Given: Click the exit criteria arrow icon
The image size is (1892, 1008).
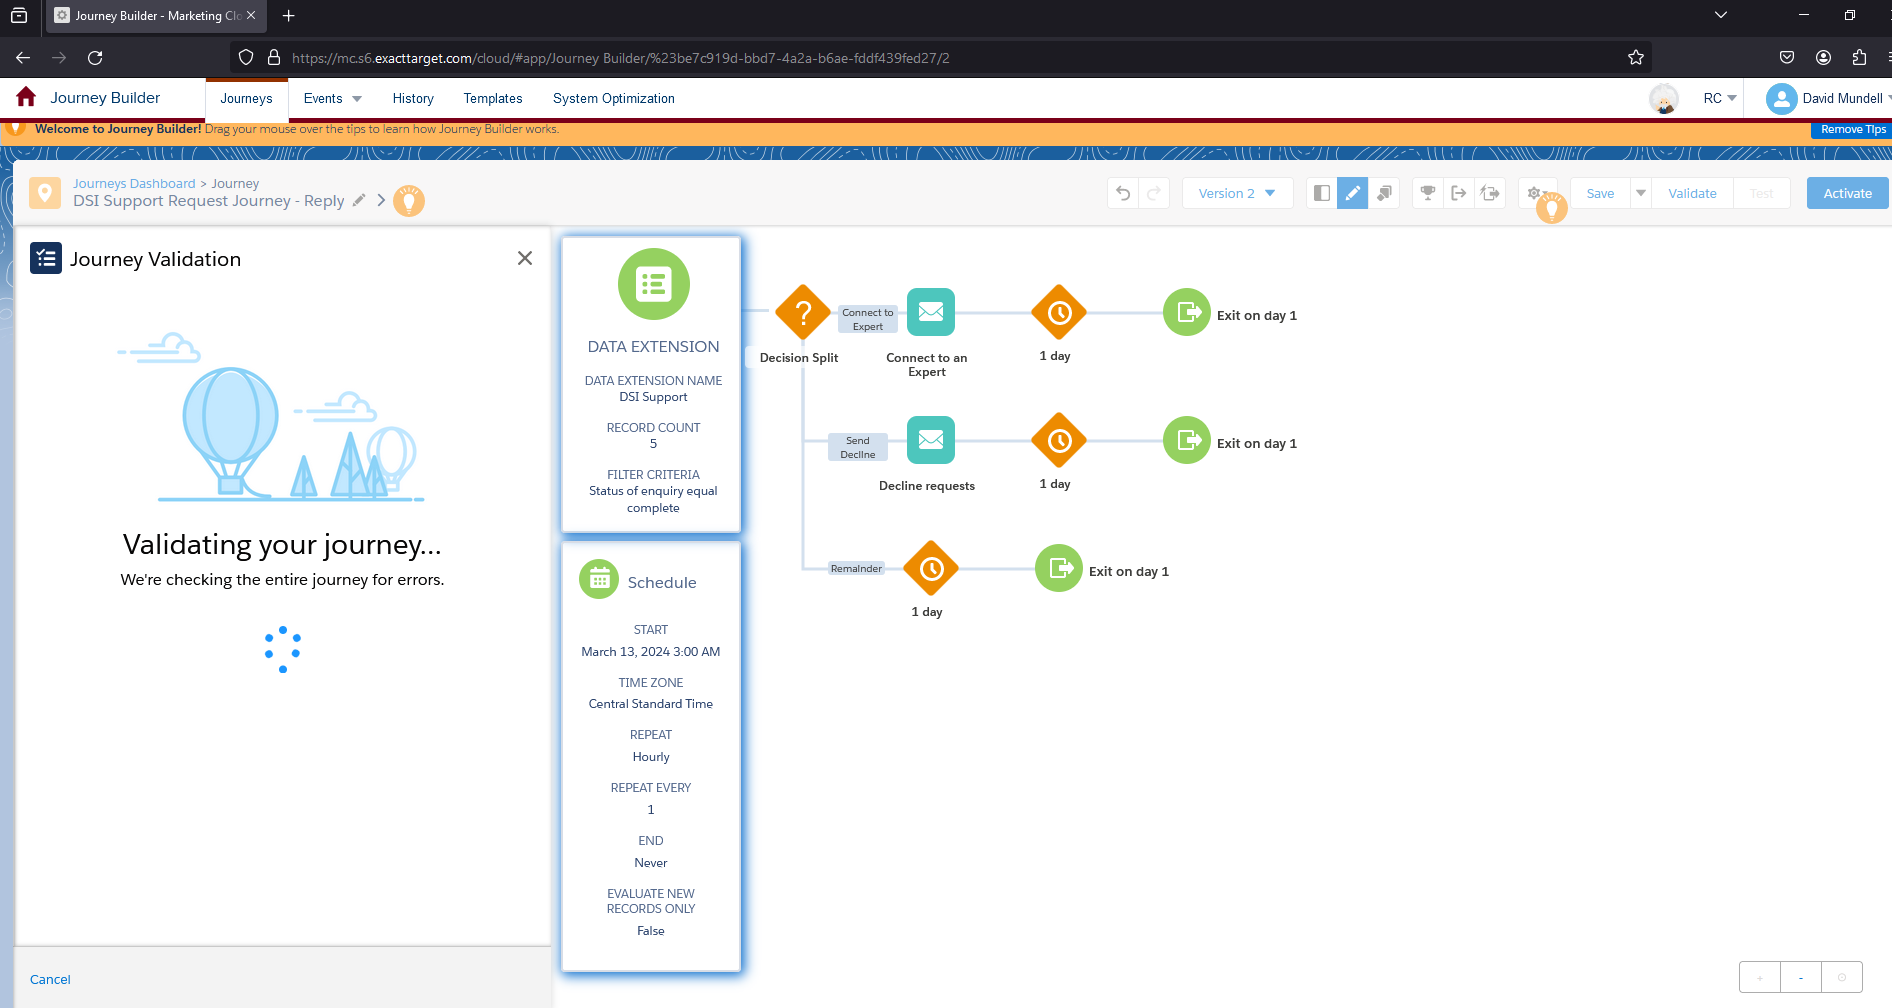Looking at the screenshot, I should pyautogui.click(x=1459, y=194).
